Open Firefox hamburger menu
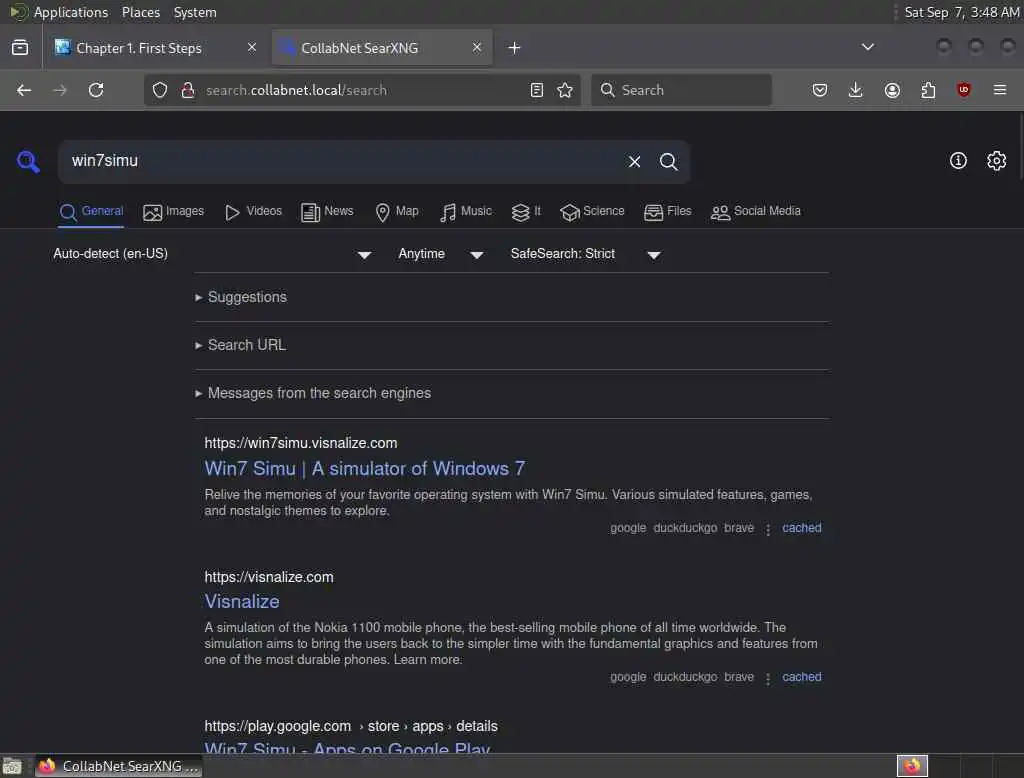The width and height of the screenshot is (1024, 778). (x=1000, y=90)
